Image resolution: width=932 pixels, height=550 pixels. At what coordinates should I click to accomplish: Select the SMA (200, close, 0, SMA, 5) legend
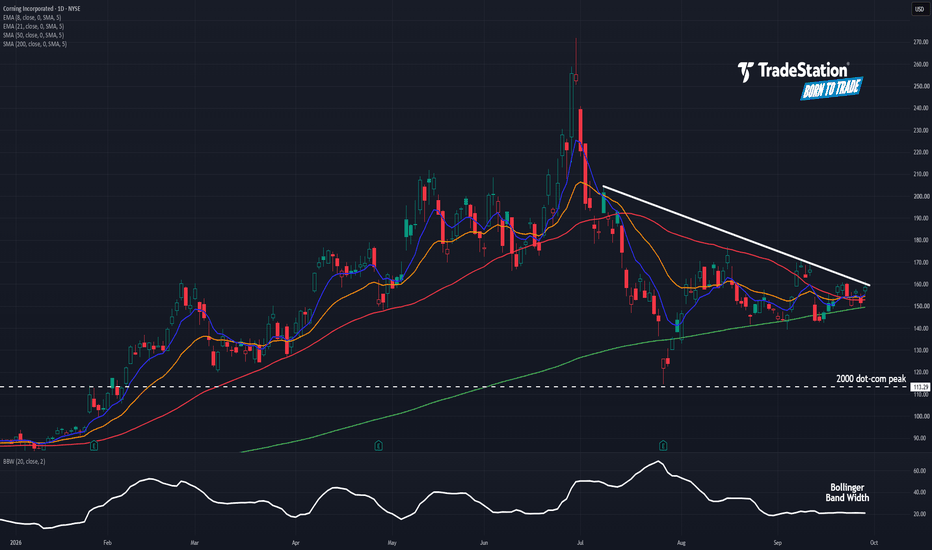(34, 44)
